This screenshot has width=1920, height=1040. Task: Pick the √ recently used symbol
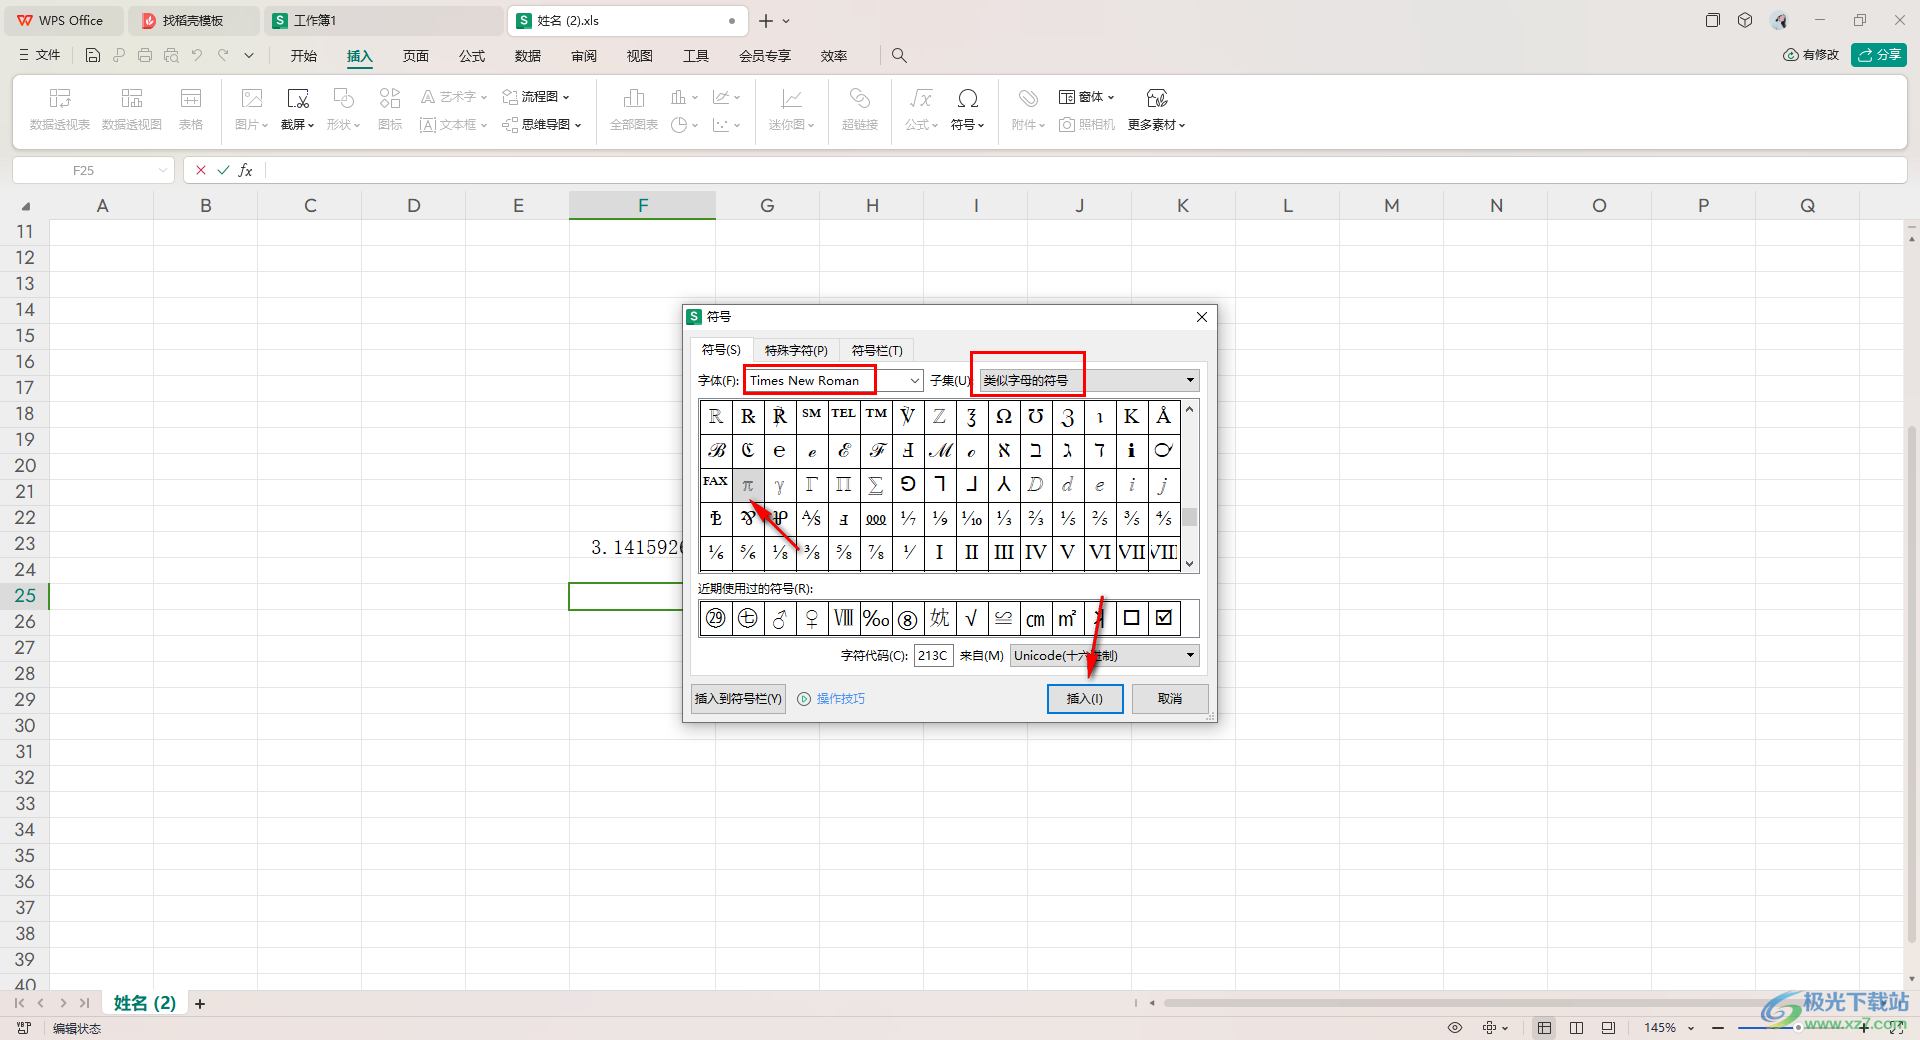pos(972,619)
